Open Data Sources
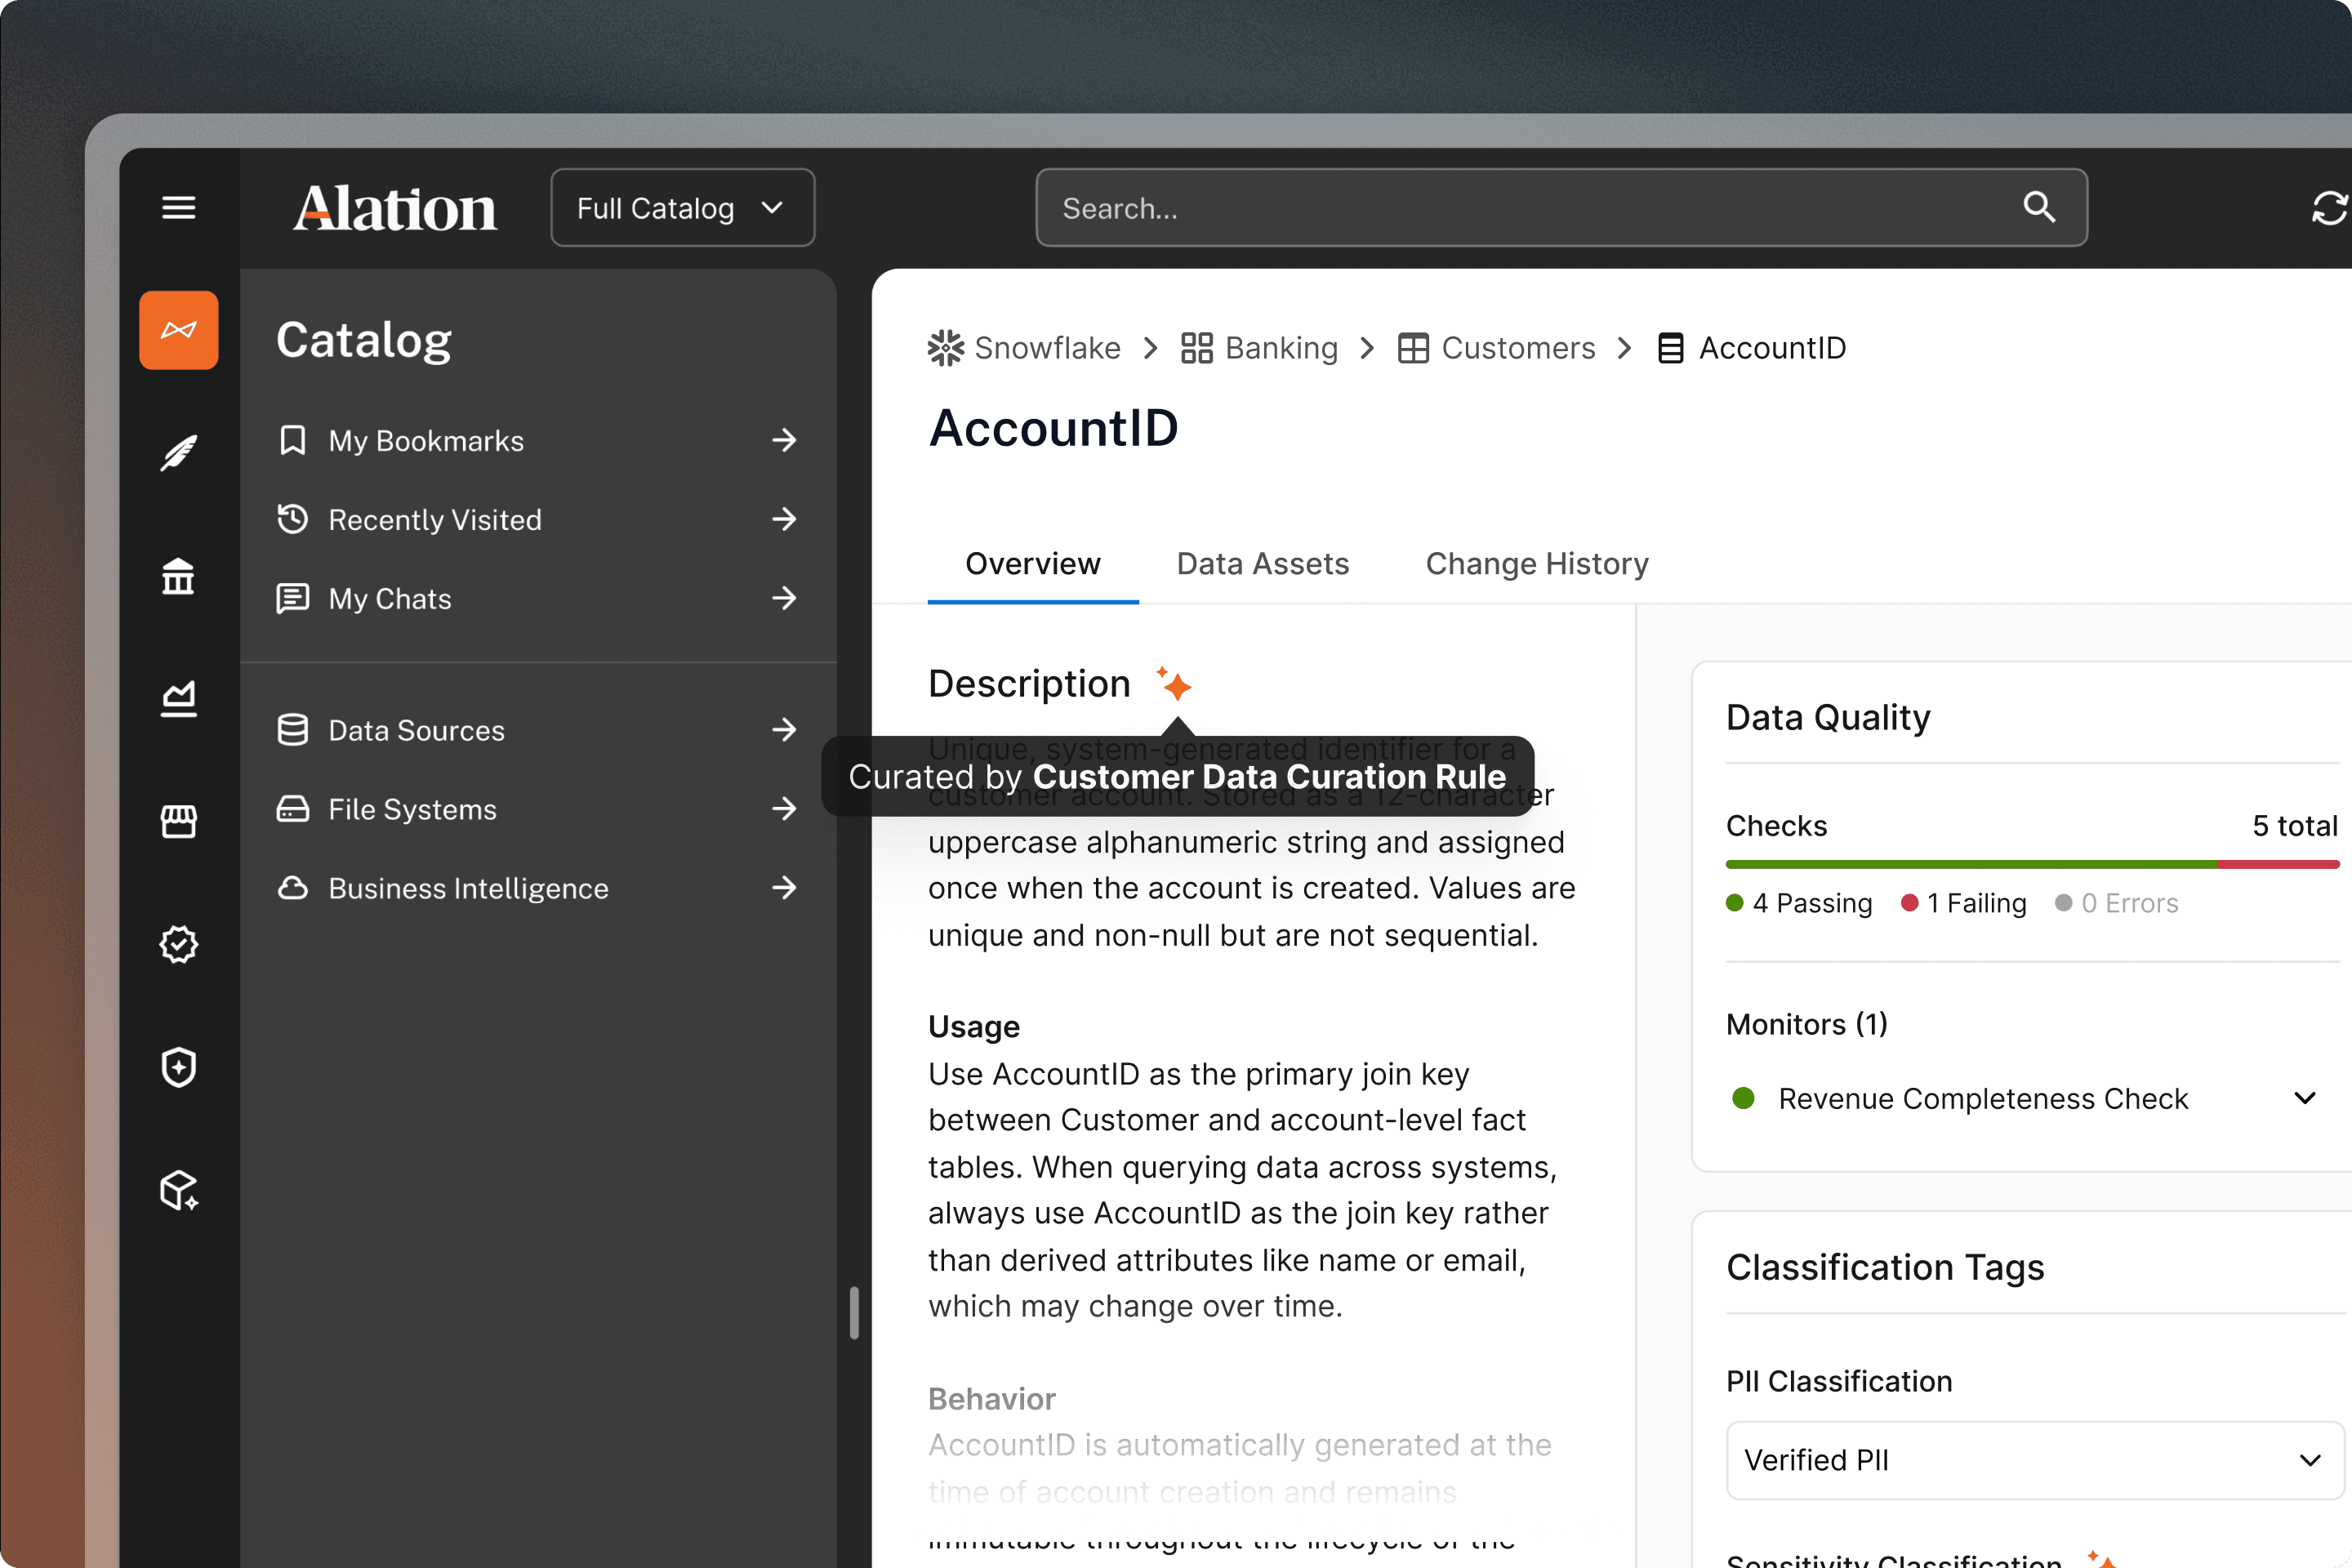The width and height of the screenshot is (2352, 1568). [538, 730]
